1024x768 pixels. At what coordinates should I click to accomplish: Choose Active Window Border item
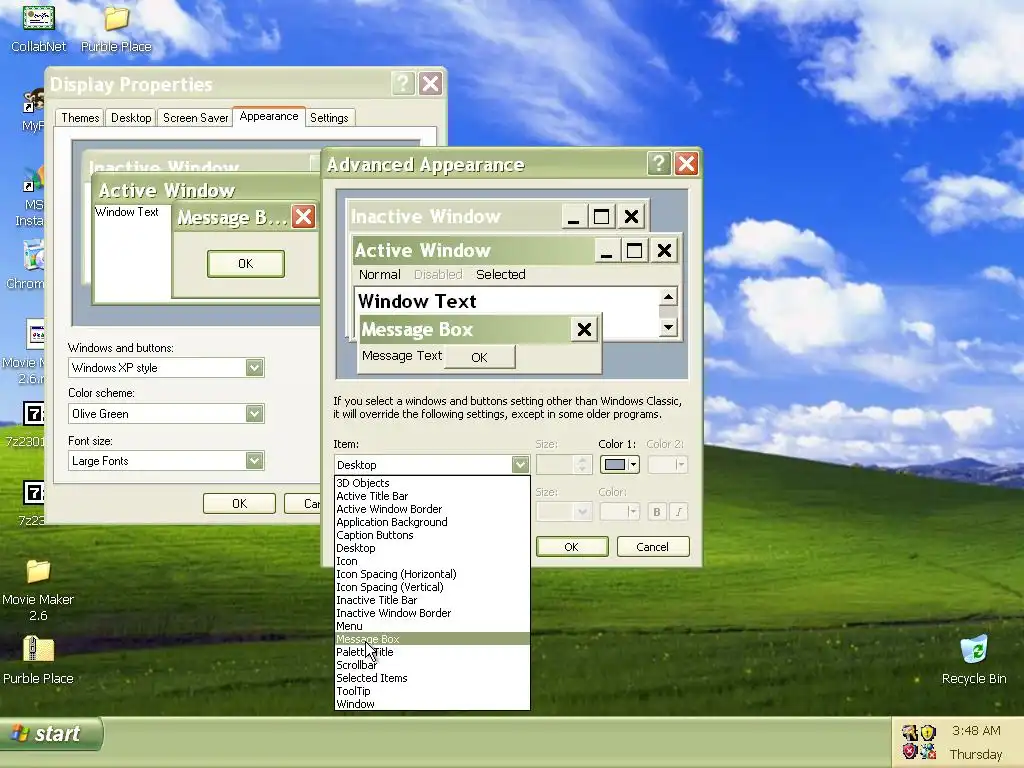coord(432,509)
